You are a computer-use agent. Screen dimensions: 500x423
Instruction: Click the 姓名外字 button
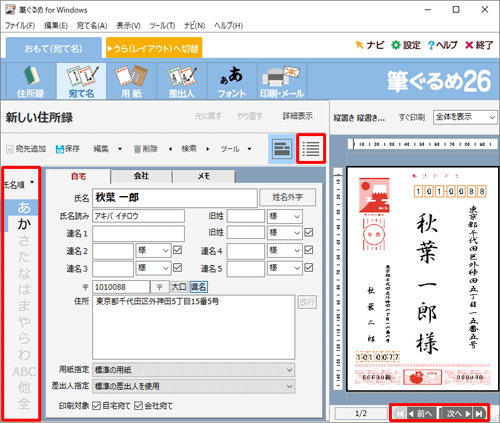click(x=287, y=197)
